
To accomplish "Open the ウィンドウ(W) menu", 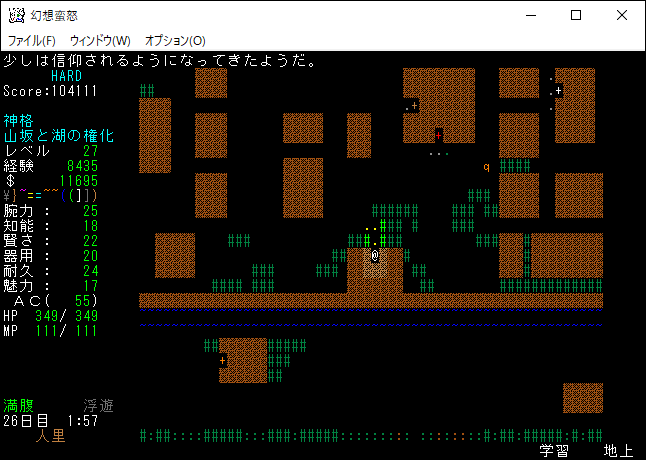I will click(x=100, y=40).
